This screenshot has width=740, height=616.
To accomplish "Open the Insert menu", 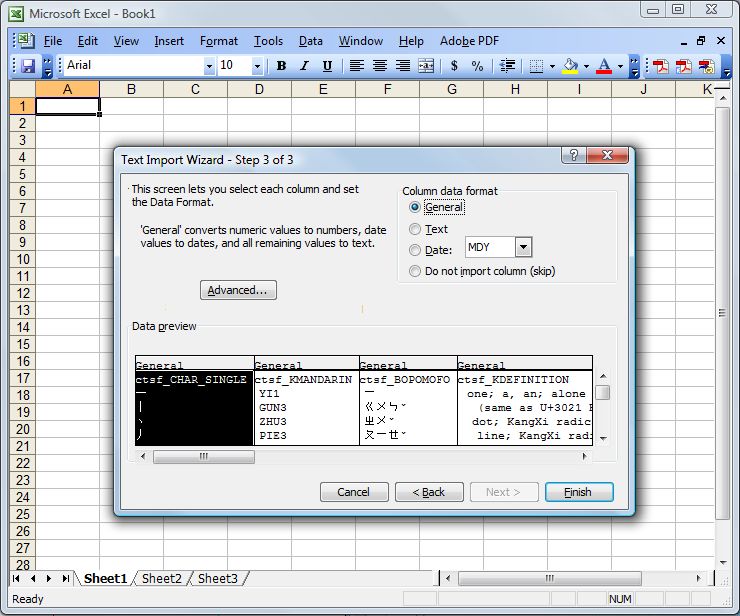I will 169,41.
